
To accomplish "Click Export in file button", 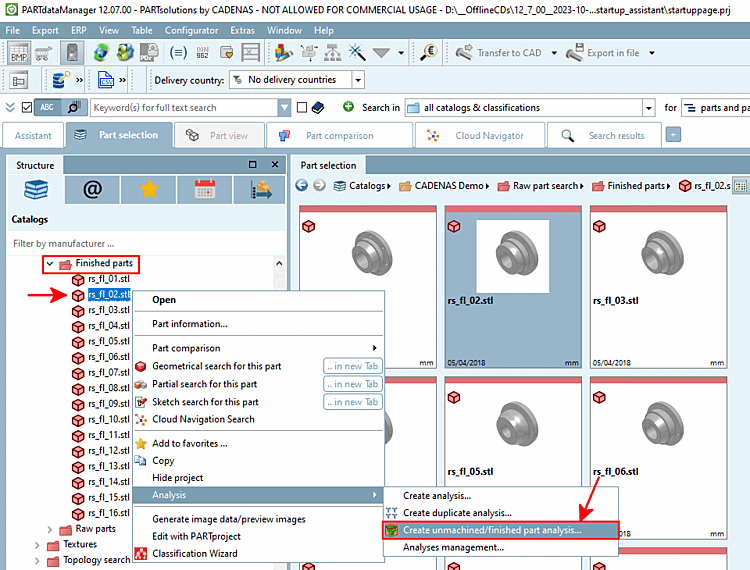I will pos(603,53).
